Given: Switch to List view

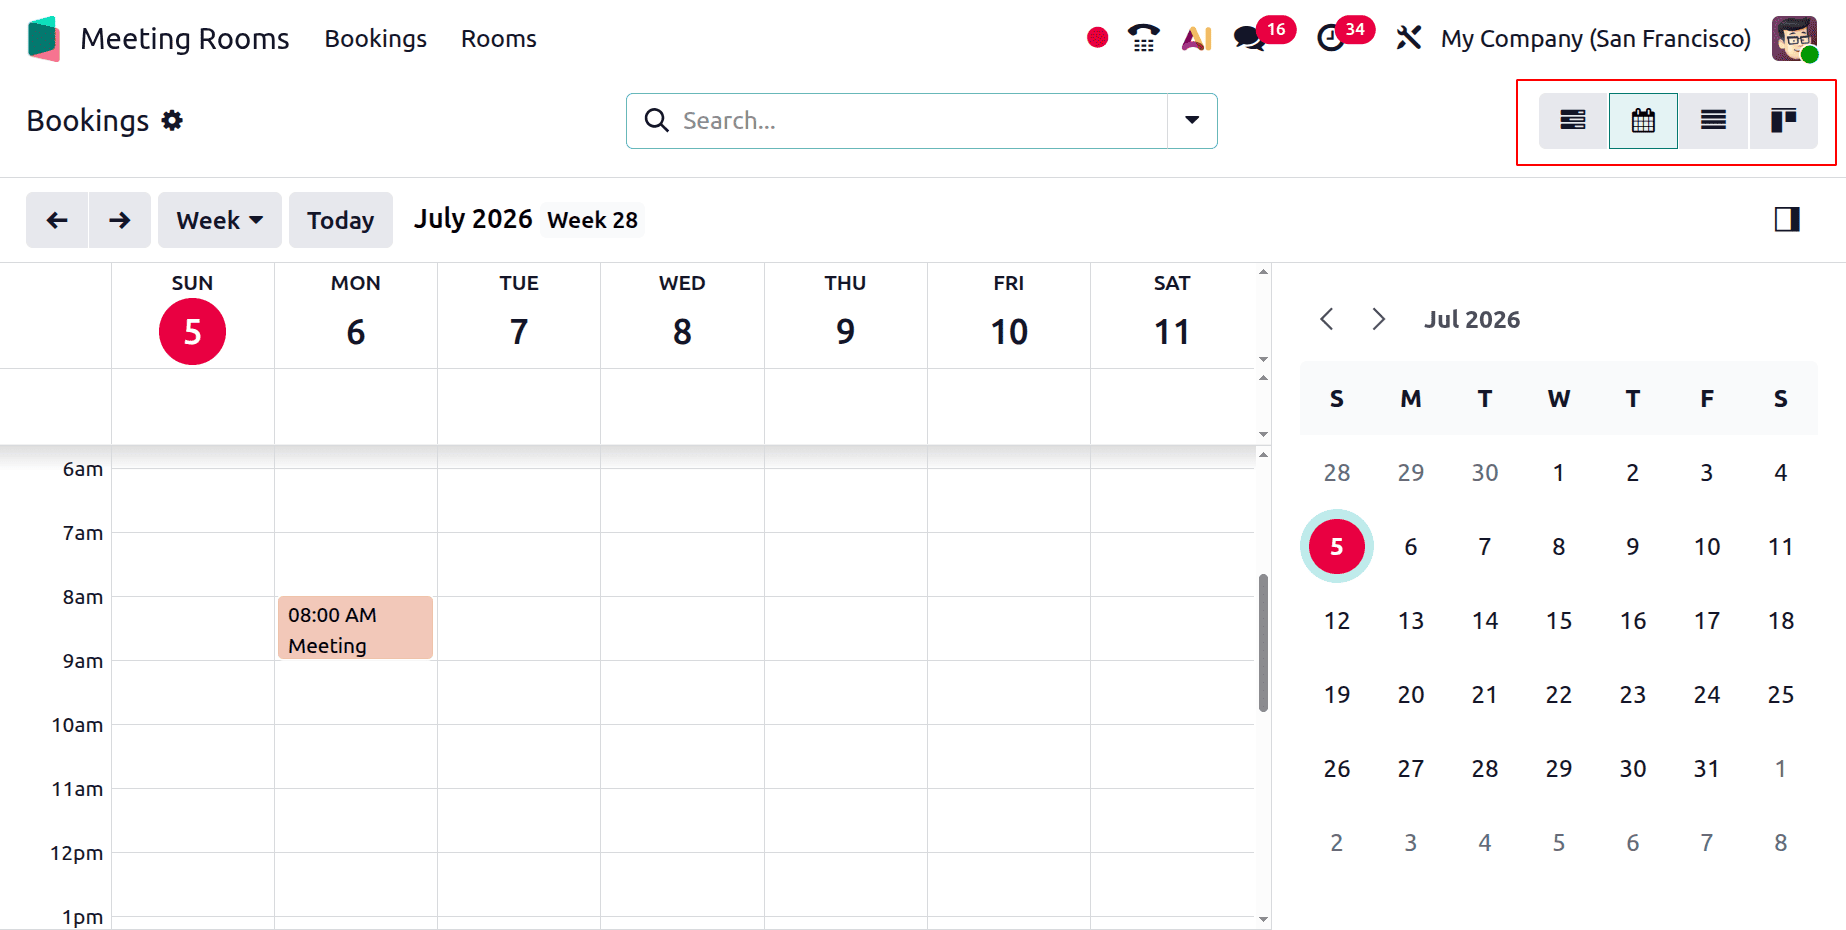Looking at the screenshot, I should click(1713, 121).
